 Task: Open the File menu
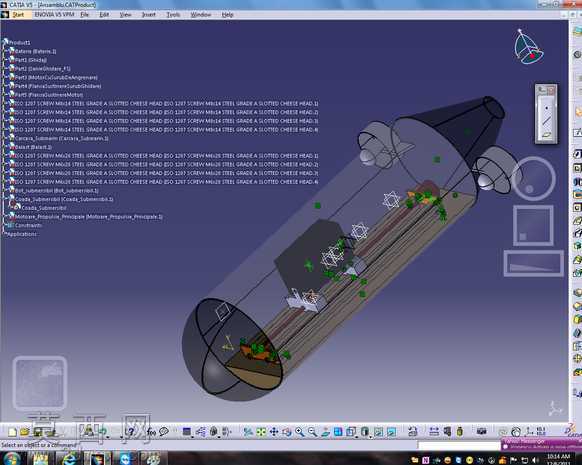point(85,14)
